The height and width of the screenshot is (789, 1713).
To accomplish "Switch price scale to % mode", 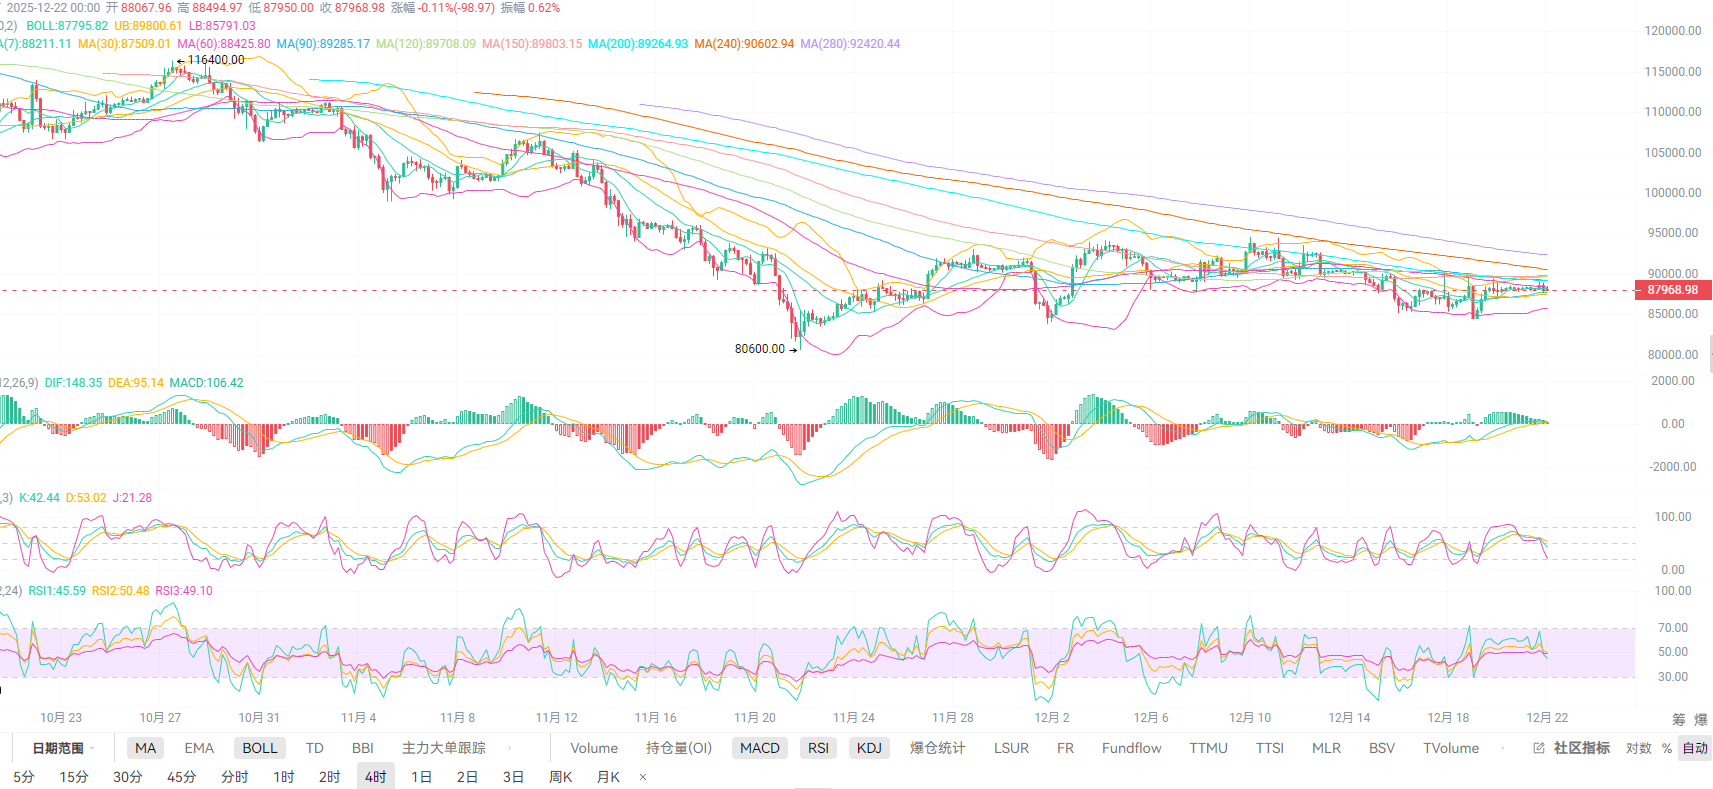I will 1667,748.
